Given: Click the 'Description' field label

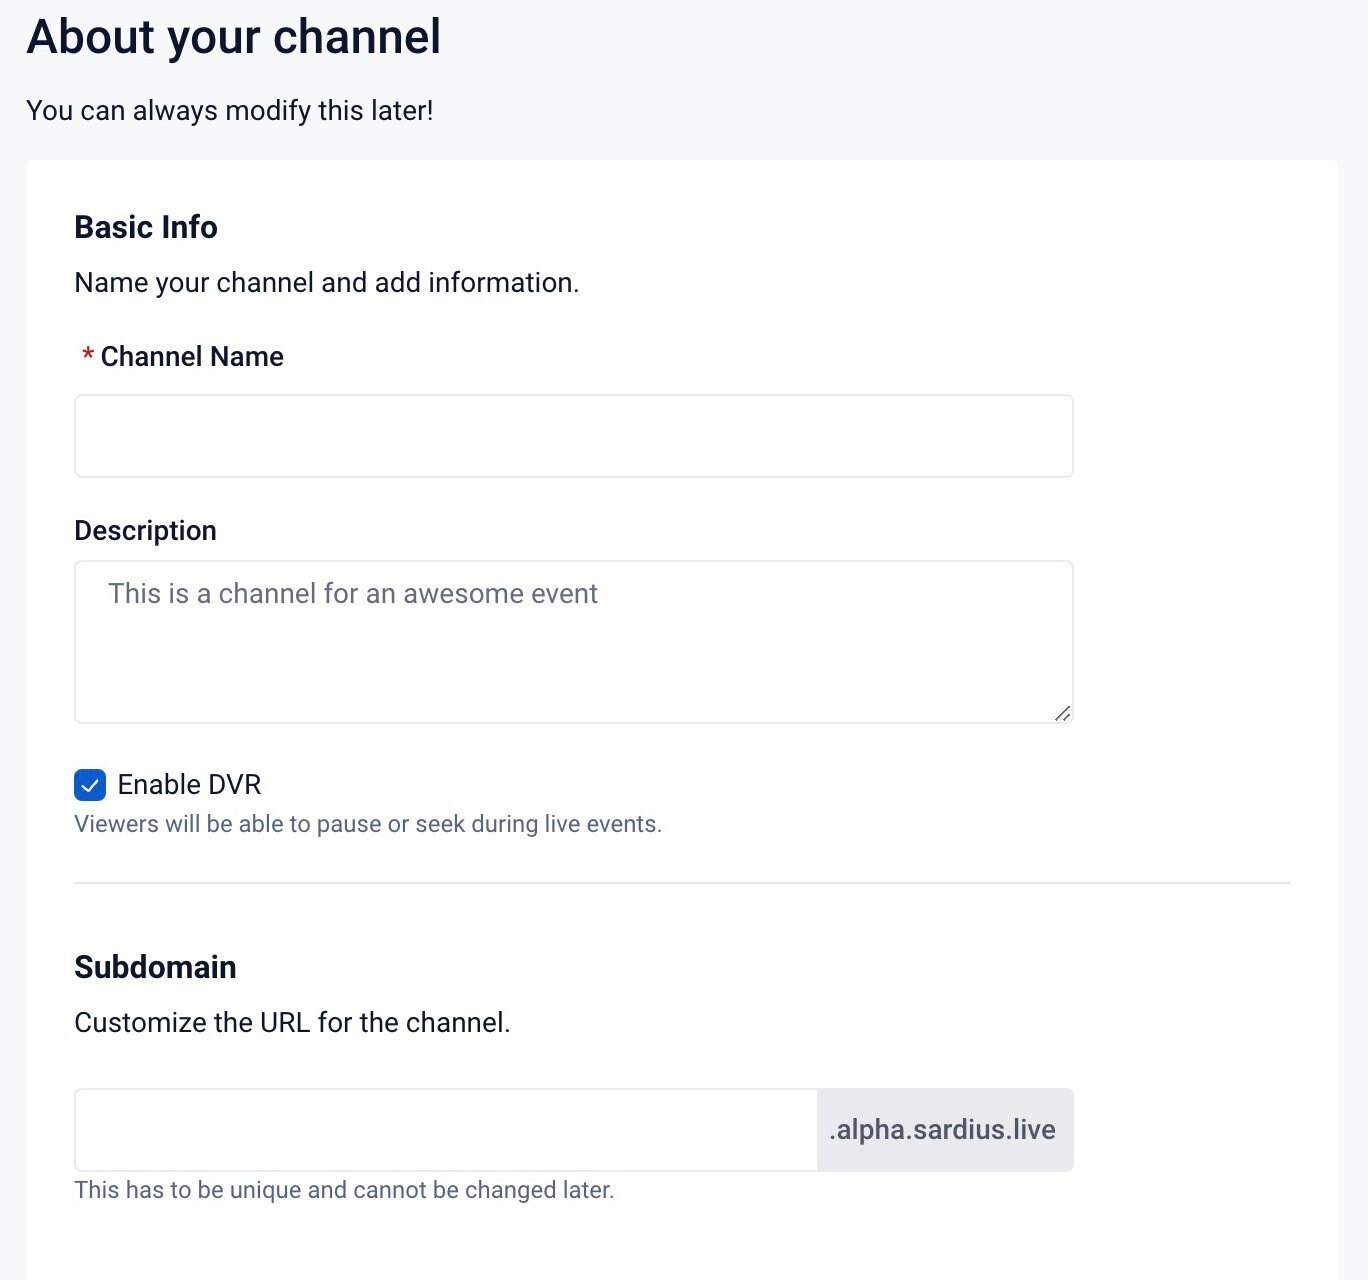Looking at the screenshot, I should pos(146,531).
